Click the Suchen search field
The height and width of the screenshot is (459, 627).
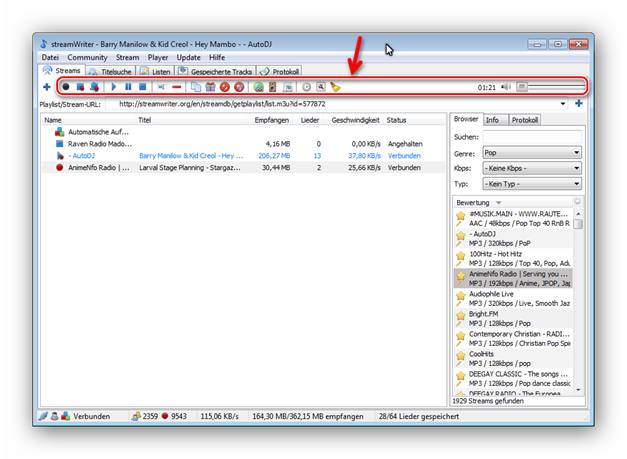(x=532, y=137)
